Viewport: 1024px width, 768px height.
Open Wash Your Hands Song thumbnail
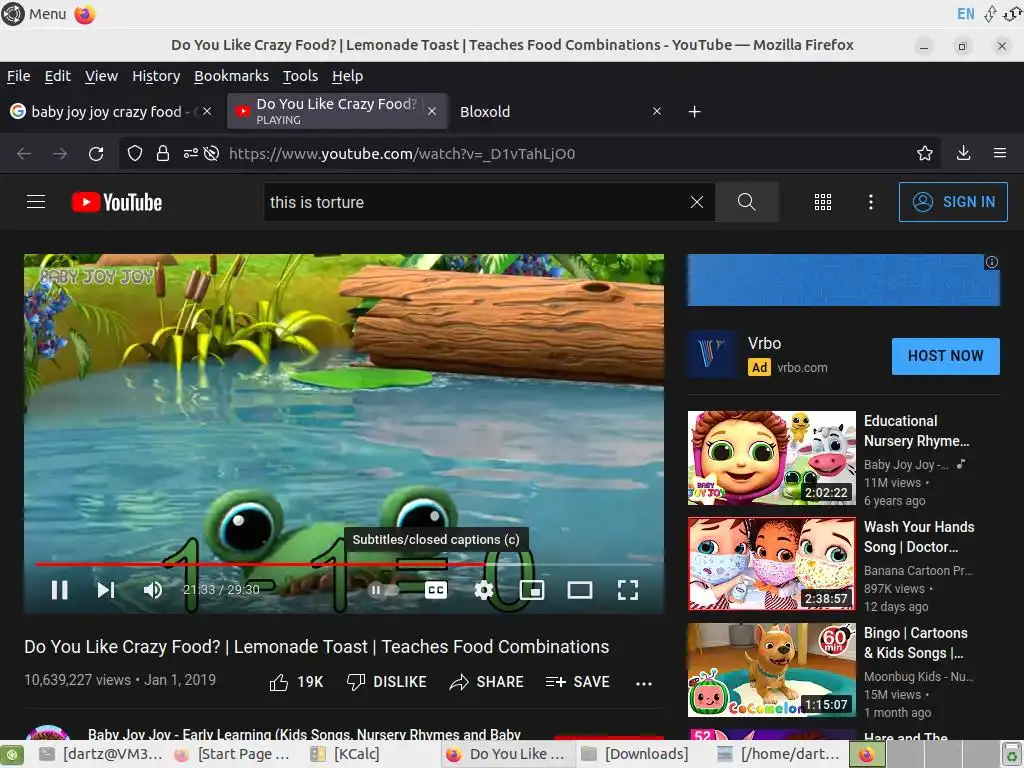pyautogui.click(x=771, y=564)
